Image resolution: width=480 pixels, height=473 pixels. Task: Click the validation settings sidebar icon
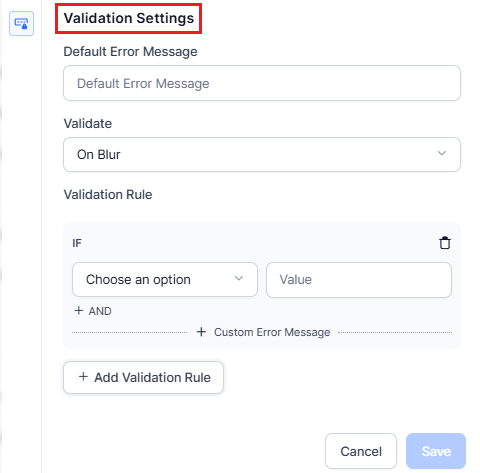pyautogui.click(x=21, y=23)
